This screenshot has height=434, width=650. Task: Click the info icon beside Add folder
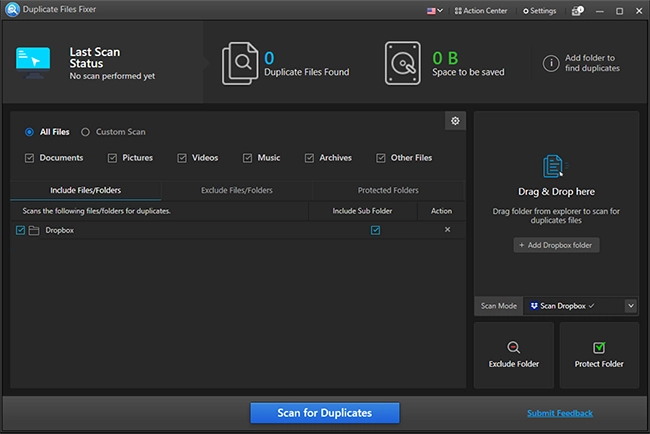551,63
